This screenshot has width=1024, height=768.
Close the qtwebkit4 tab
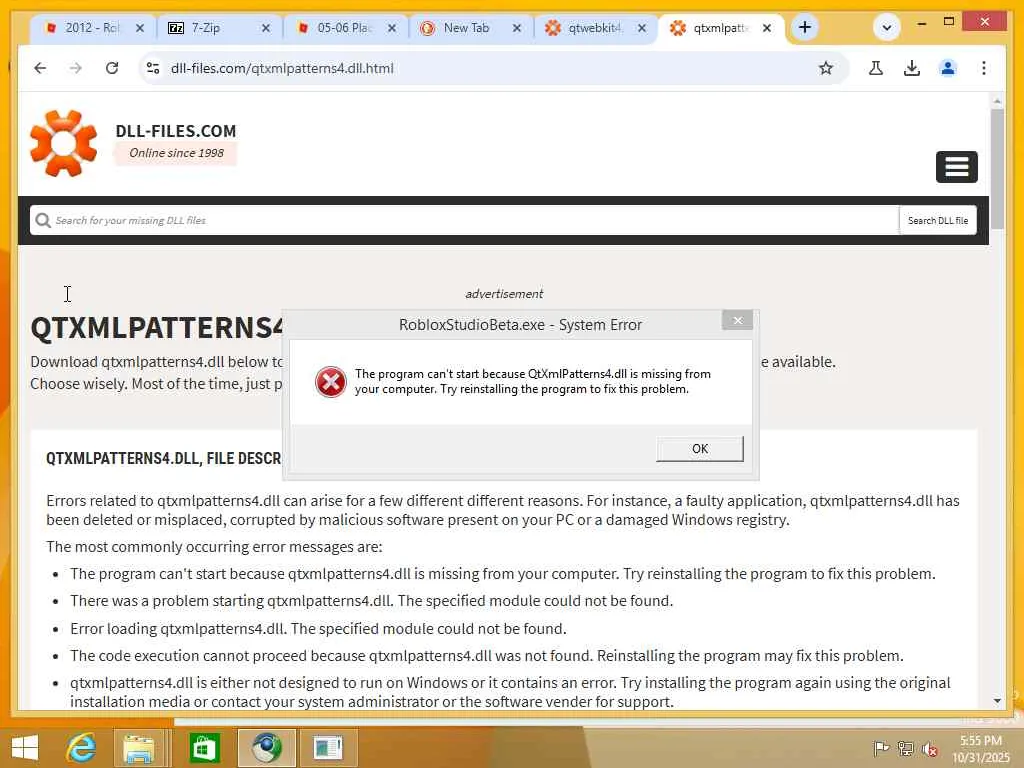(642, 28)
